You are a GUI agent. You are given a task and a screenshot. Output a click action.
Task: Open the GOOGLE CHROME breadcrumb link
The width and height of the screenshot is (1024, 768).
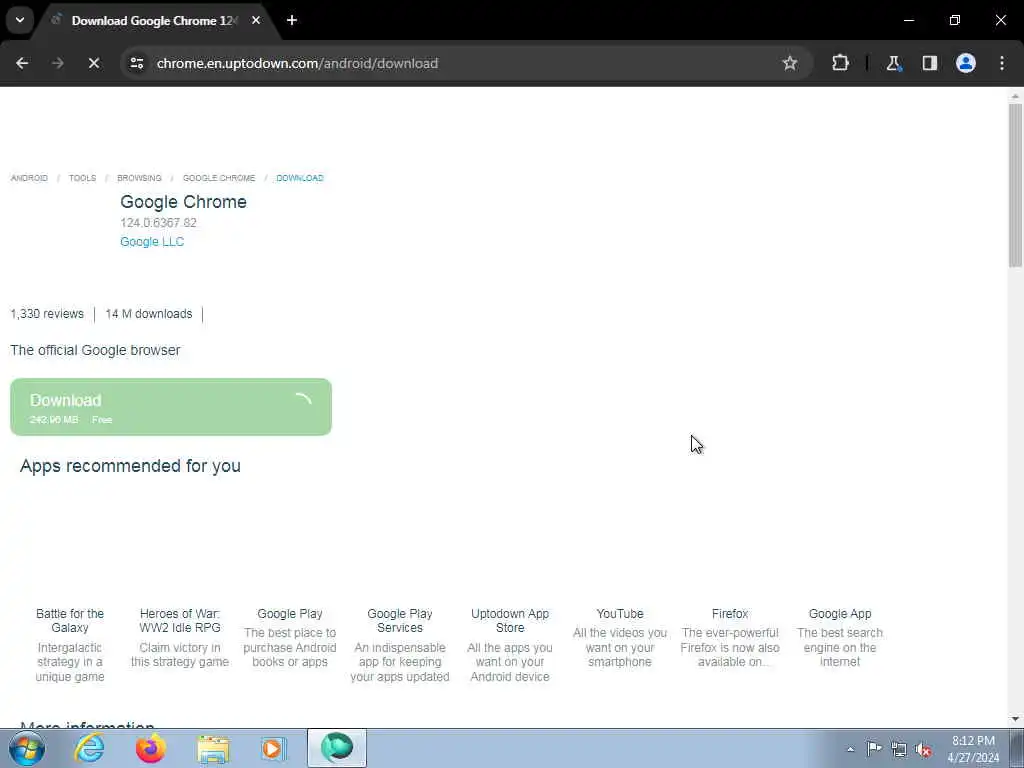click(219, 178)
